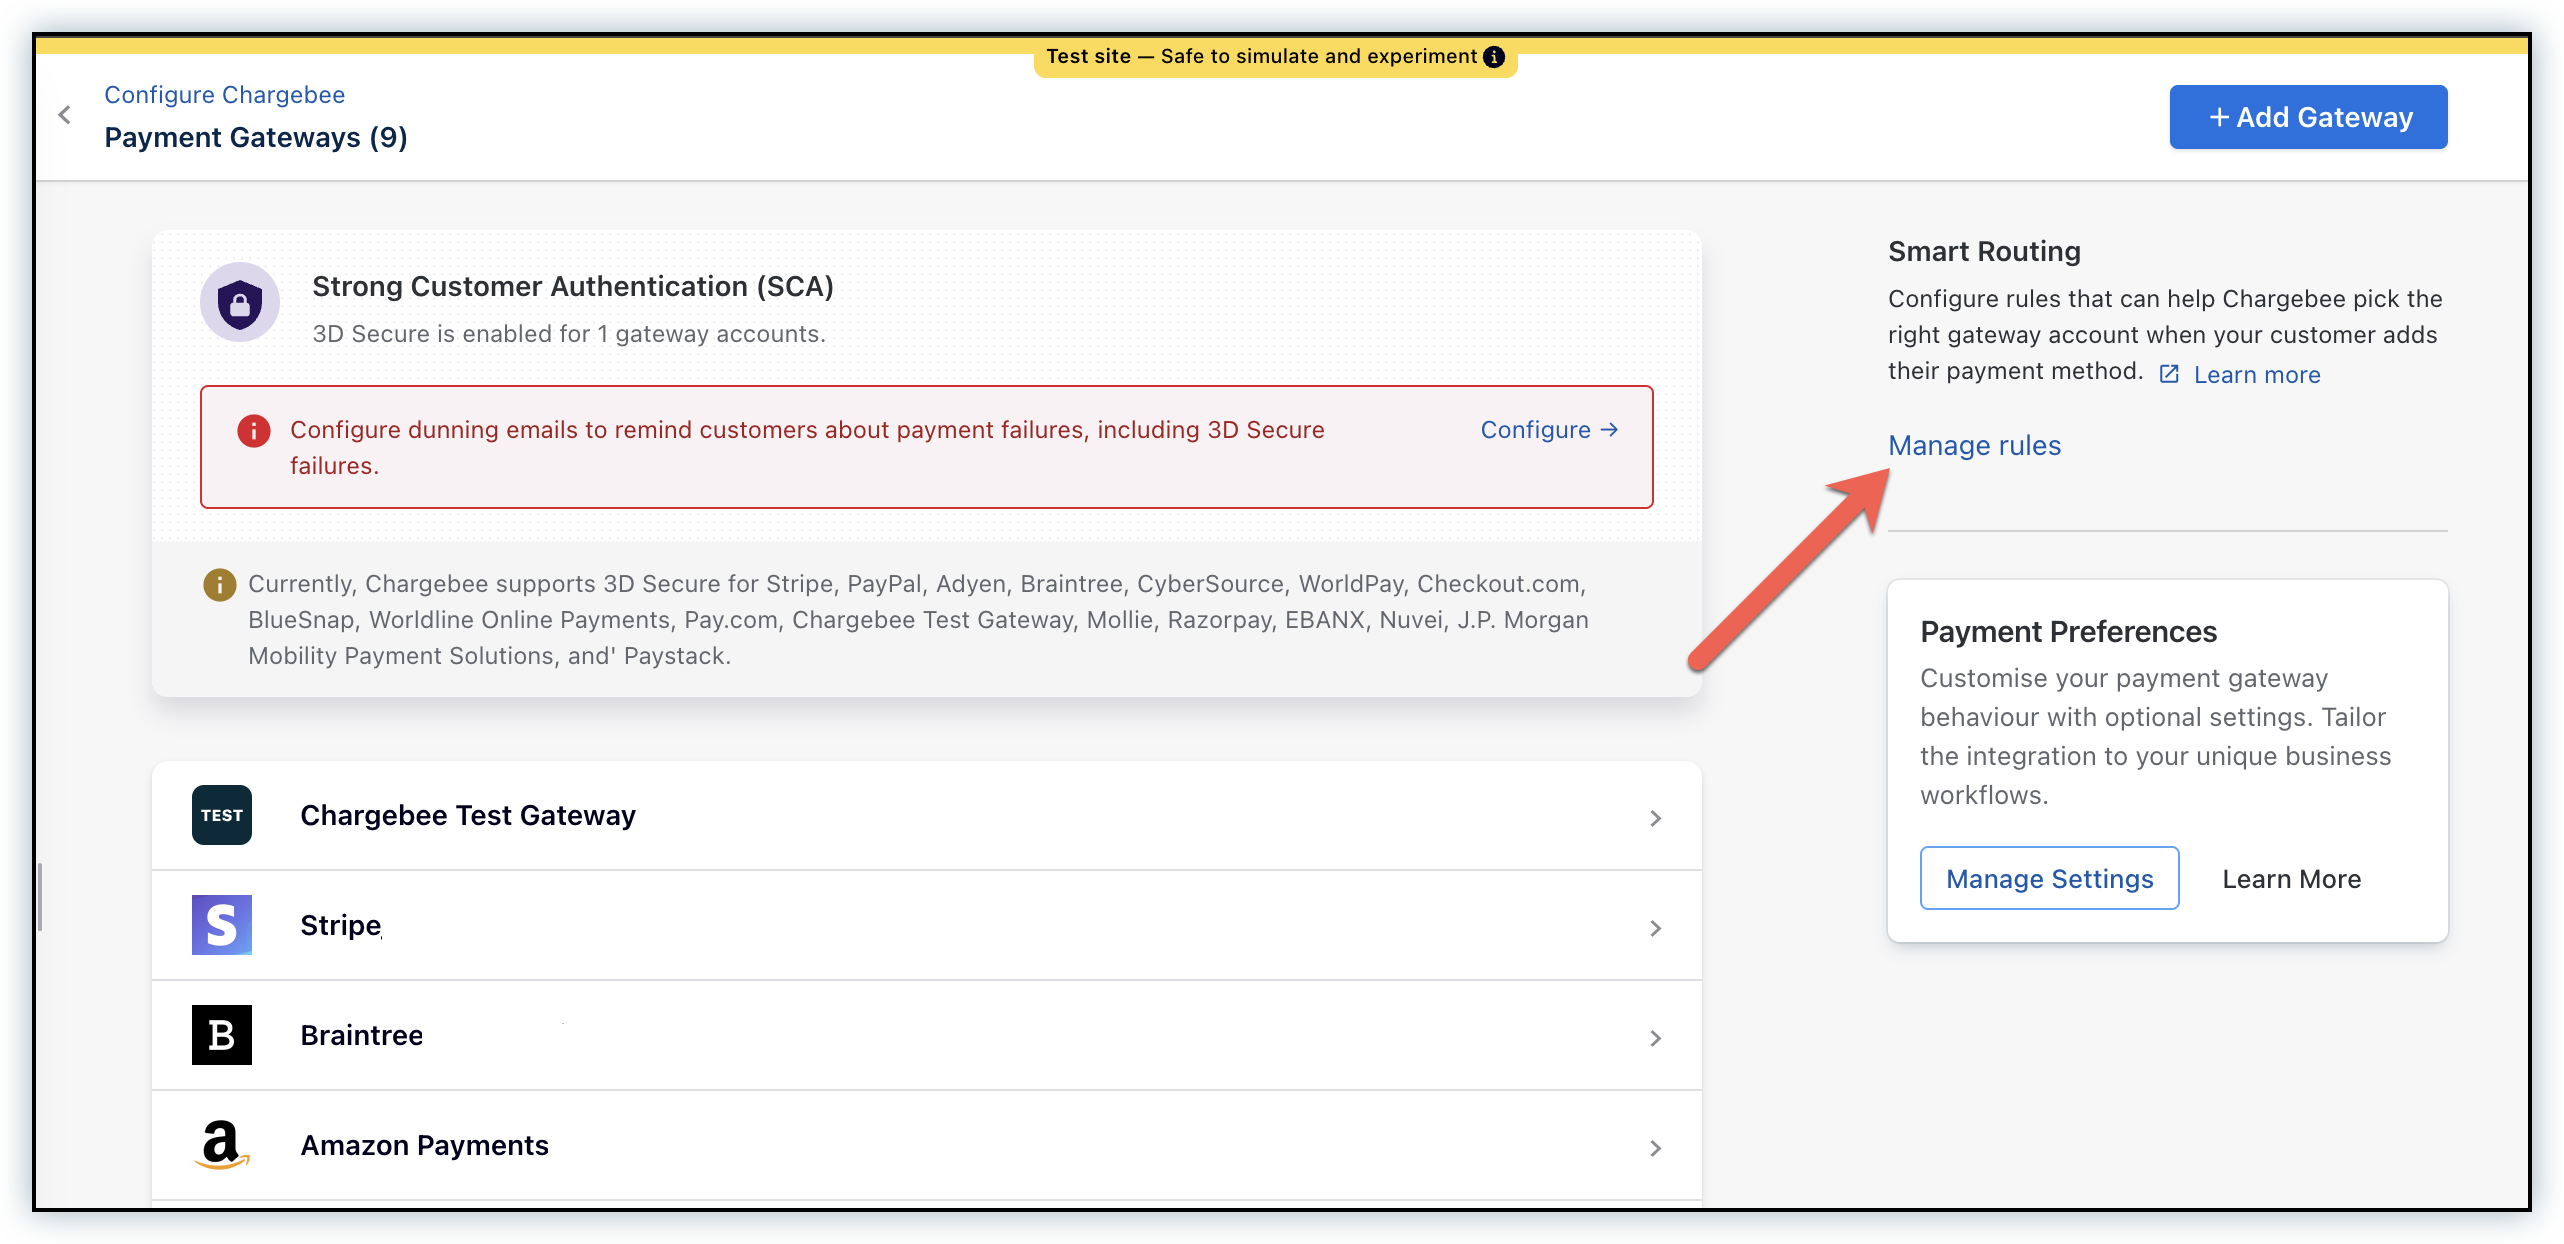Click the Stripe logo icon
This screenshot has height=1244, width=2564.
222,925
